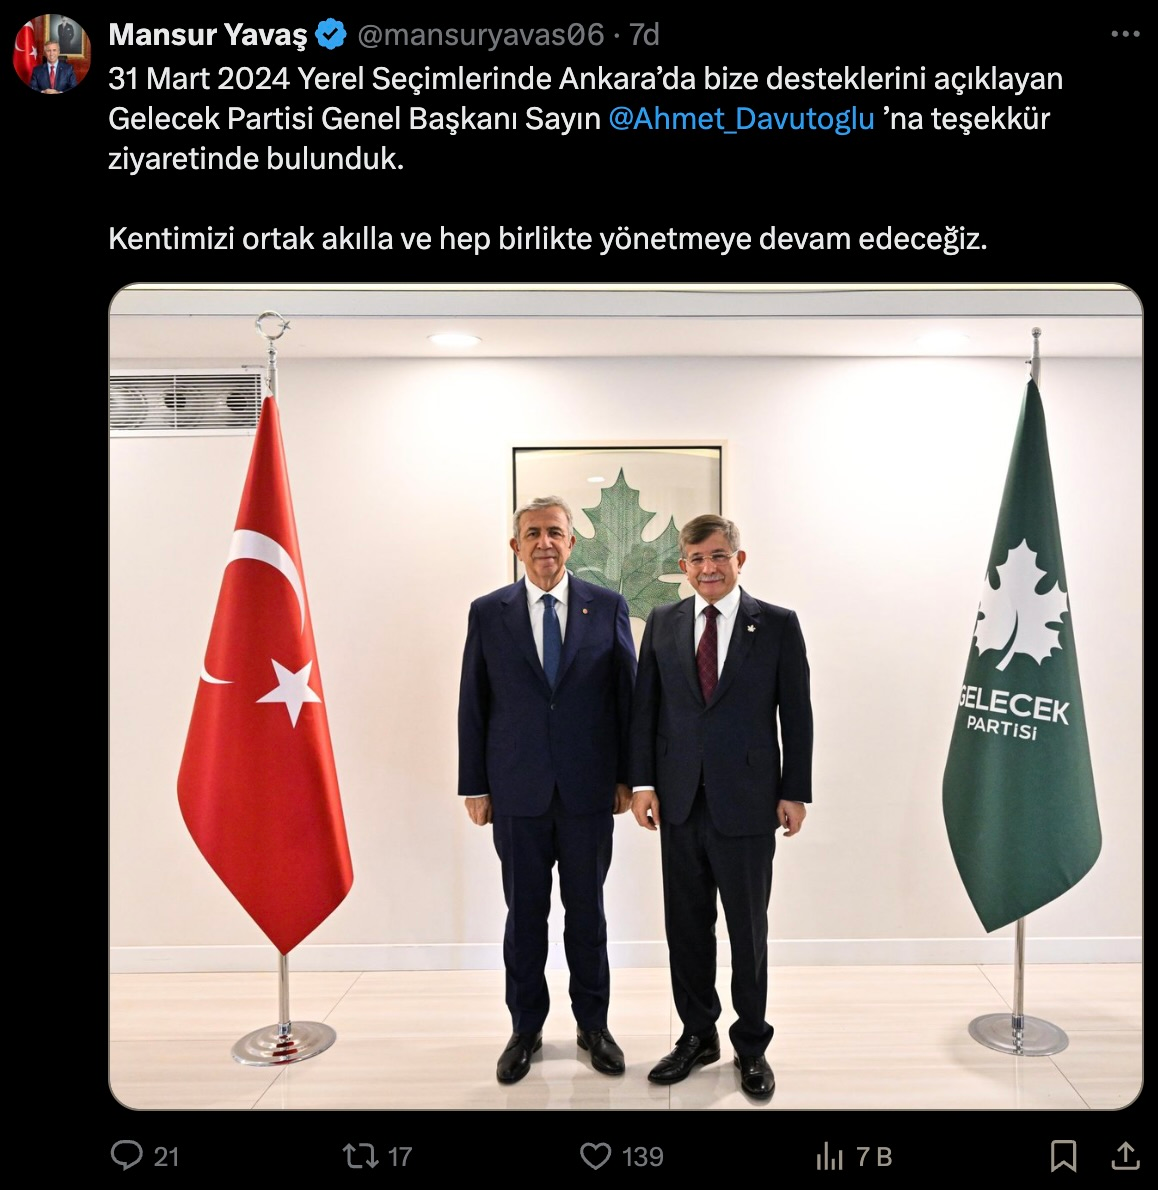Screen dimensions: 1158x1190
Task: Open the reply comment icon
Action: [126, 1156]
